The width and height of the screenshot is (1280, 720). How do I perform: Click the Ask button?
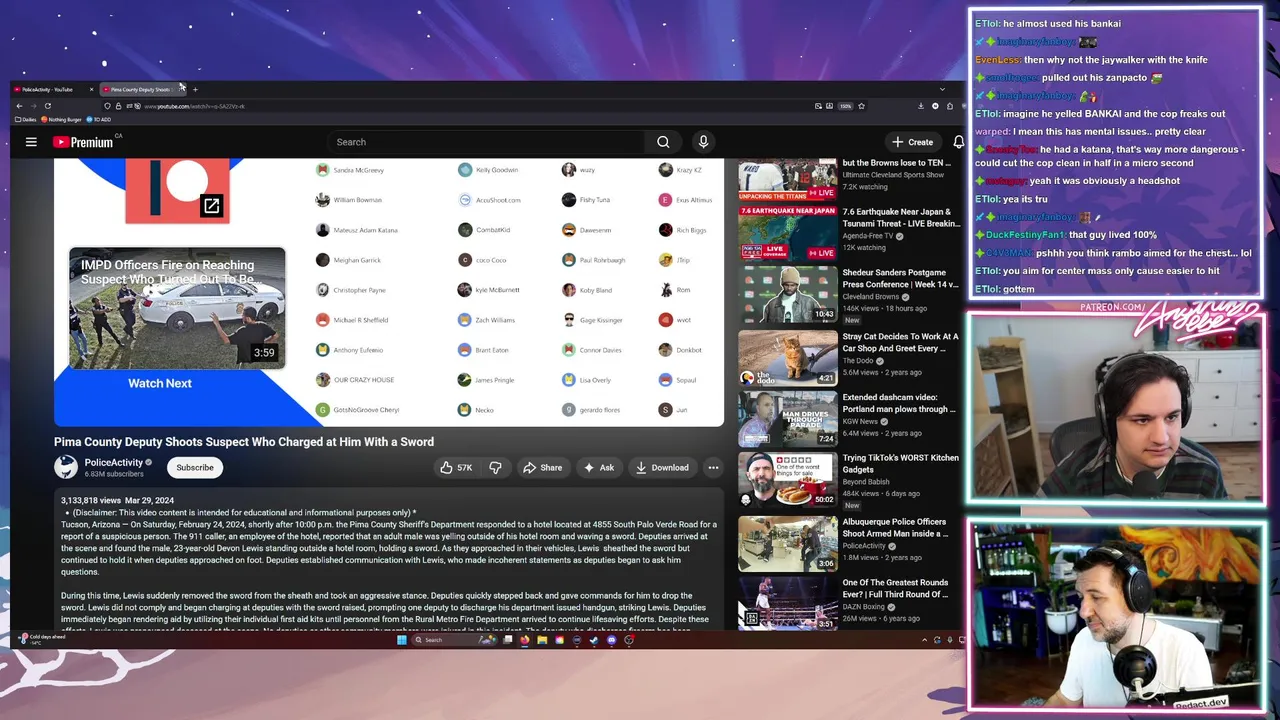coord(599,467)
